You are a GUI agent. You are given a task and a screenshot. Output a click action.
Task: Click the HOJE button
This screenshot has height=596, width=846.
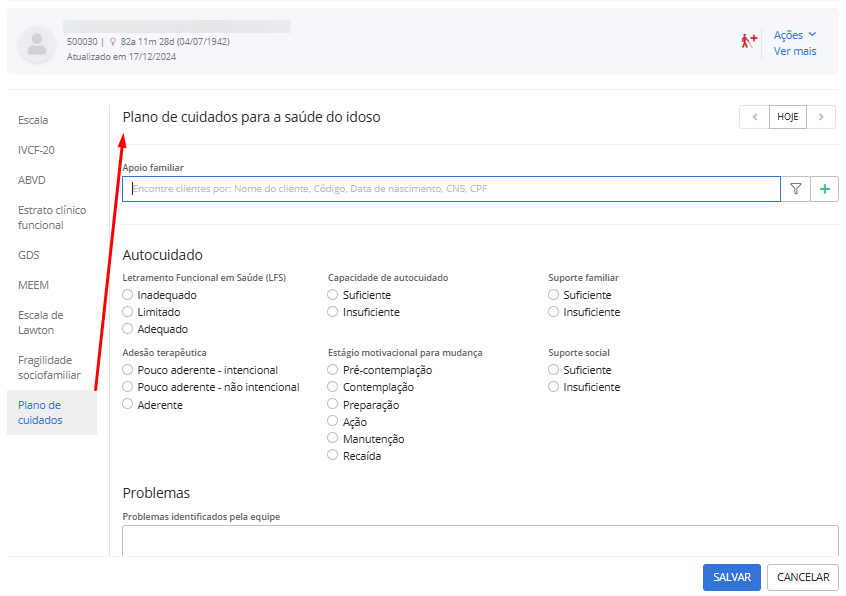point(788,117)
